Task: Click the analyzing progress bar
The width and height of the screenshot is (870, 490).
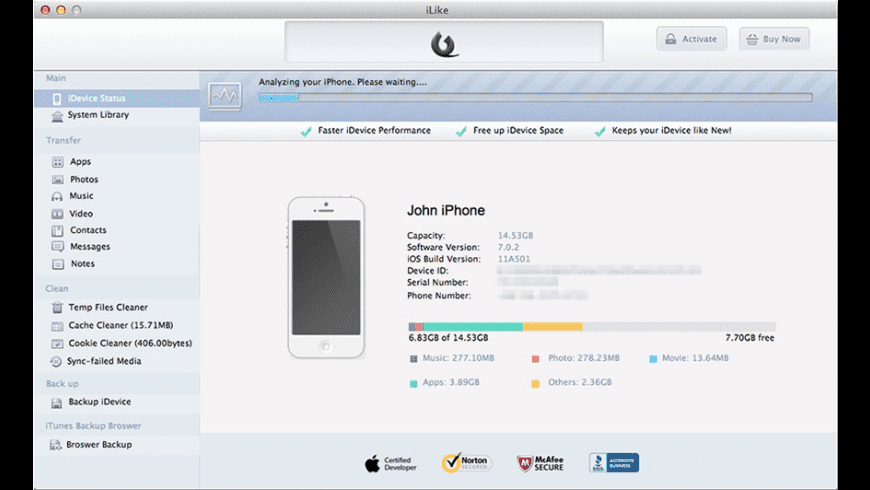Action: pyautogui.click(x=535, y=98)
